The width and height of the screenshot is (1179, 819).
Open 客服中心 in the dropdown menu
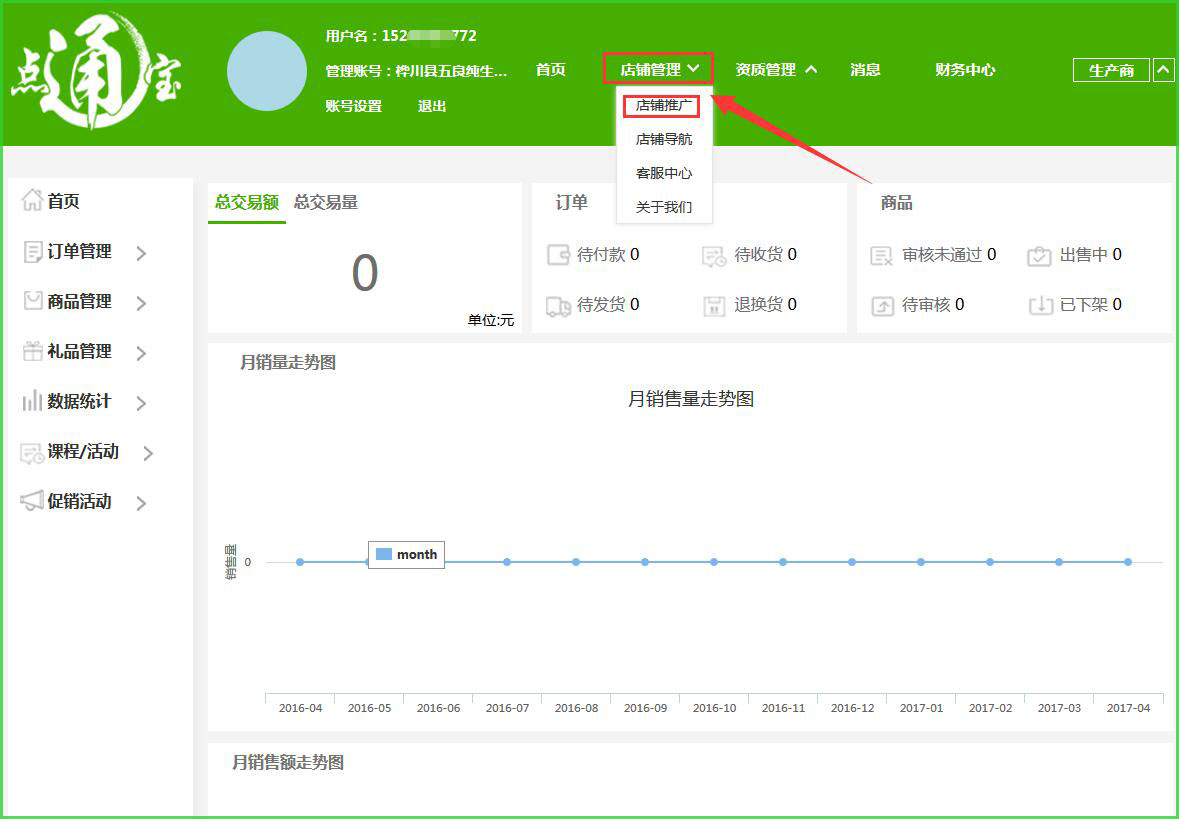[664, 173]
